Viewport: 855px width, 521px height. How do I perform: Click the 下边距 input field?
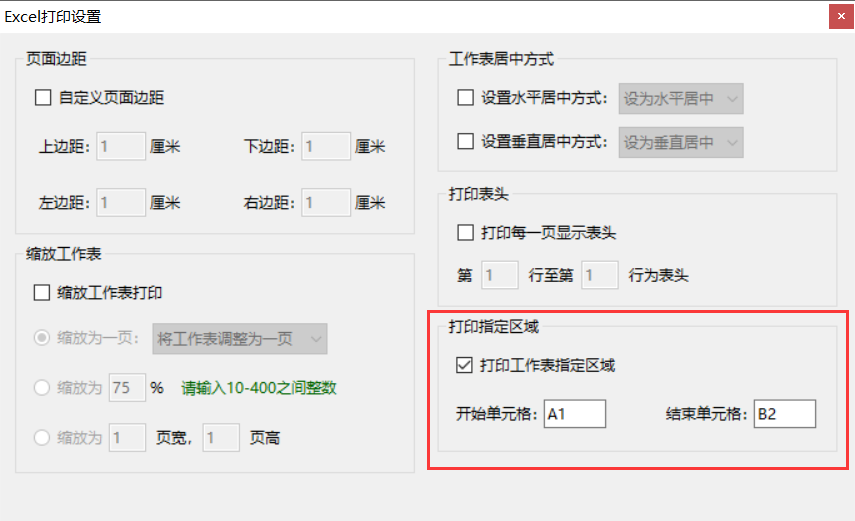pyautogui.click(x=326, y=146)
